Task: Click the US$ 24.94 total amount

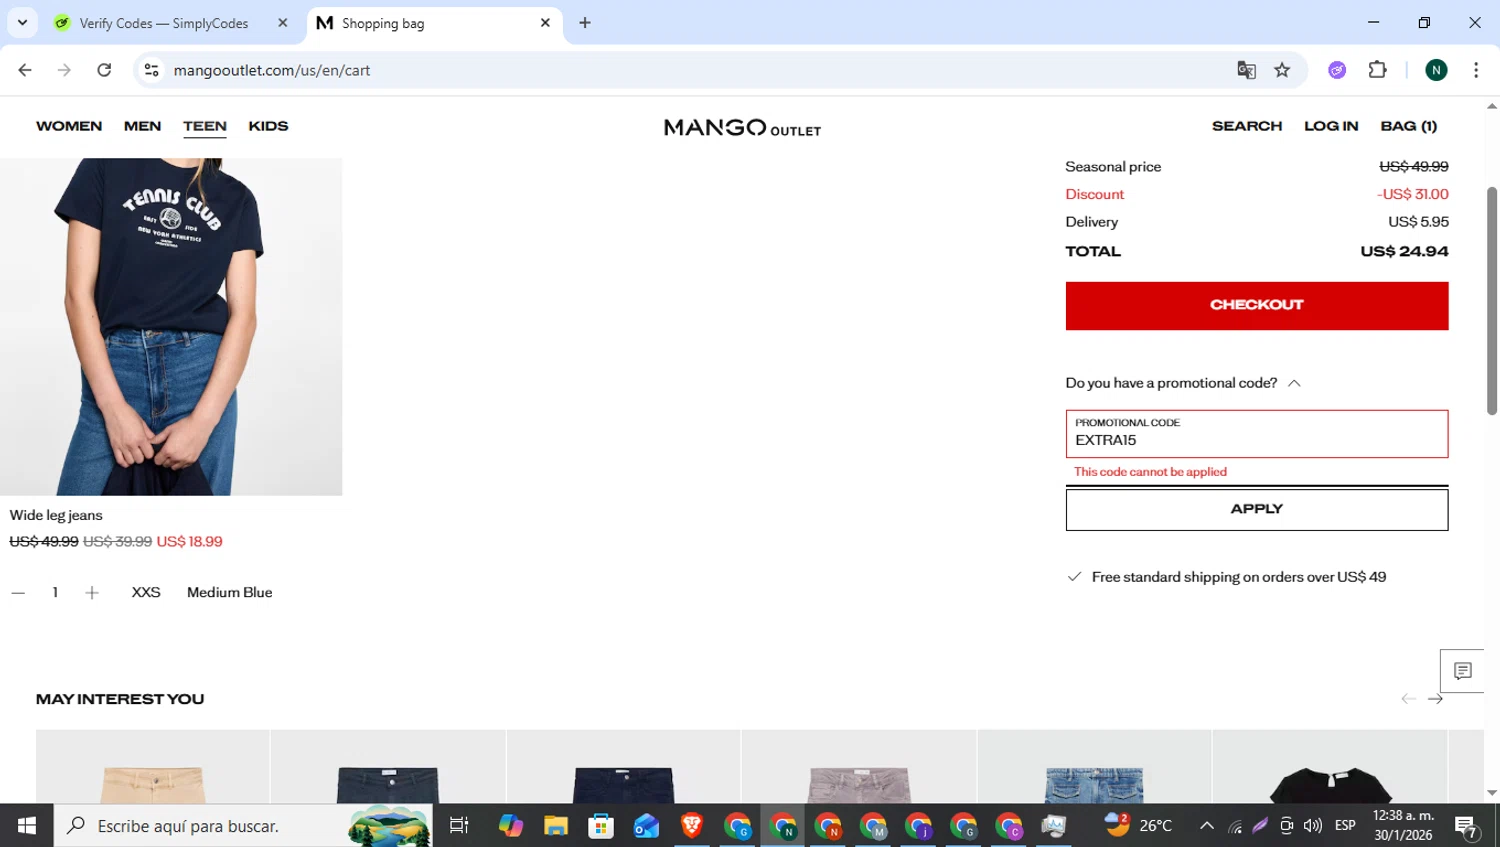Action: (x=1404, y=251)
